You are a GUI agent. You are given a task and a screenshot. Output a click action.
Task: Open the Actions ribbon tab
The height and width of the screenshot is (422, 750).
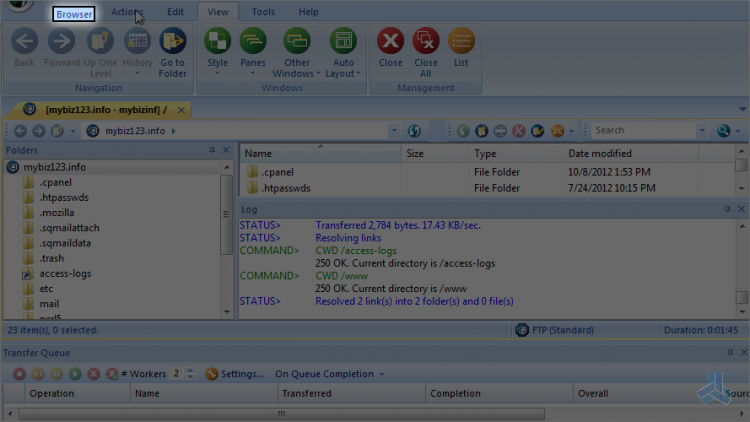pyautogui.click(x=127, y=12)
